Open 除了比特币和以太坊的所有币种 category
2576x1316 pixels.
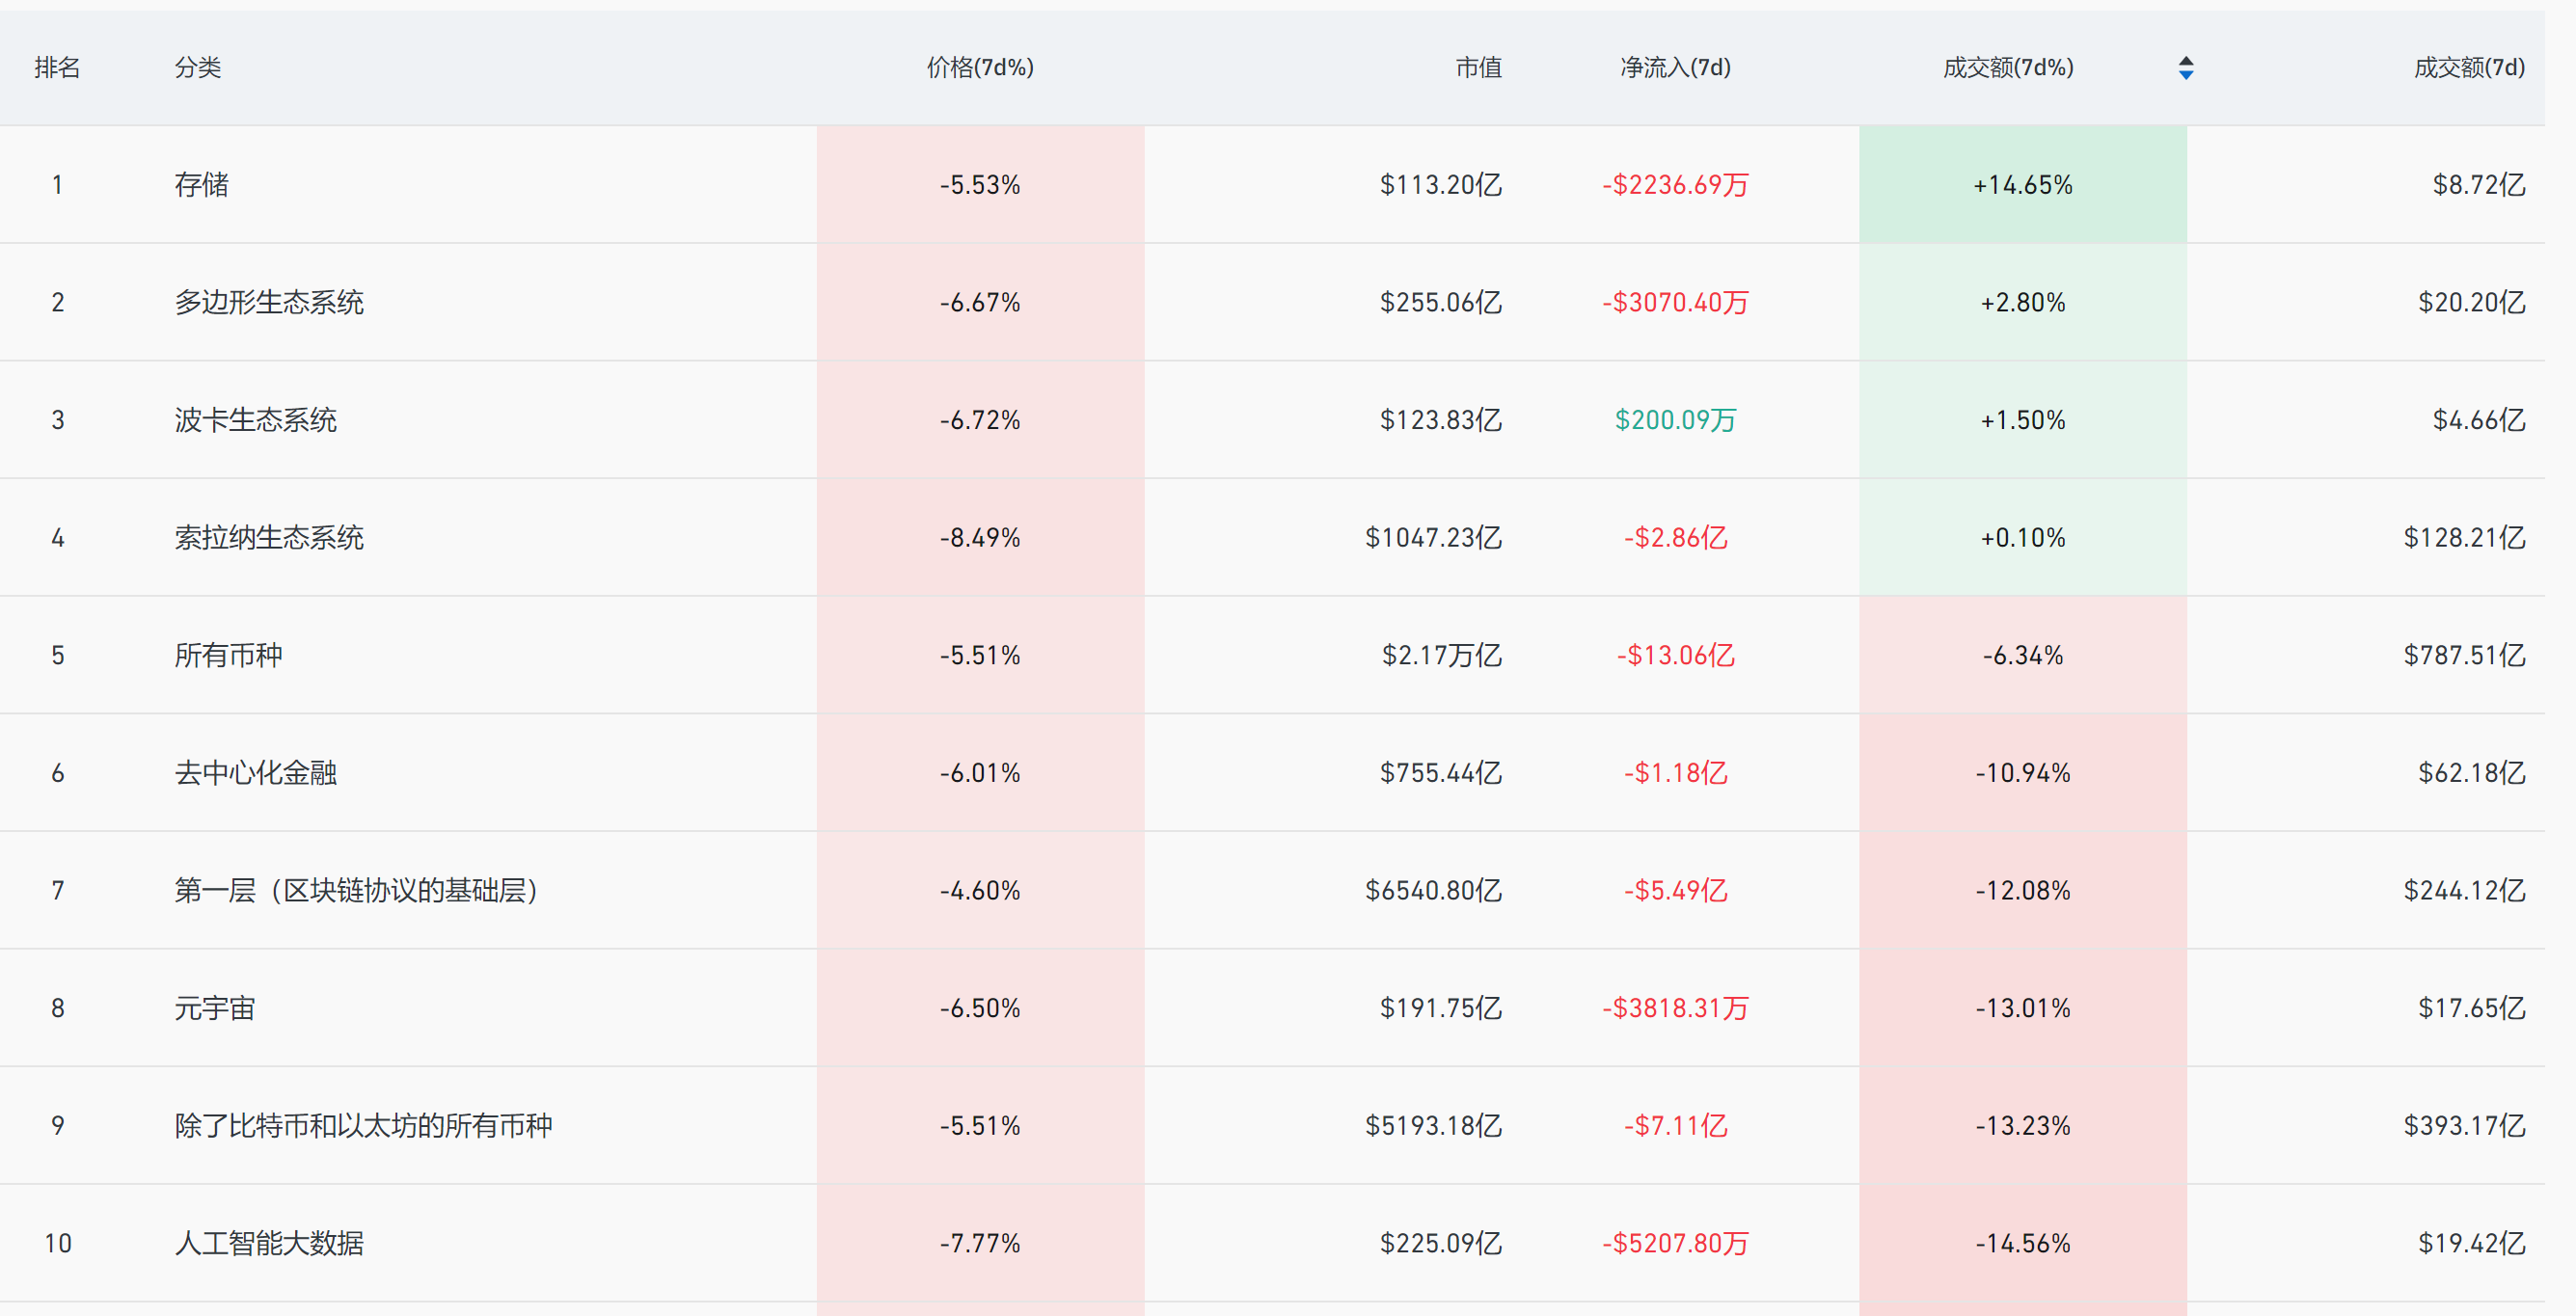click(364, 1126)
